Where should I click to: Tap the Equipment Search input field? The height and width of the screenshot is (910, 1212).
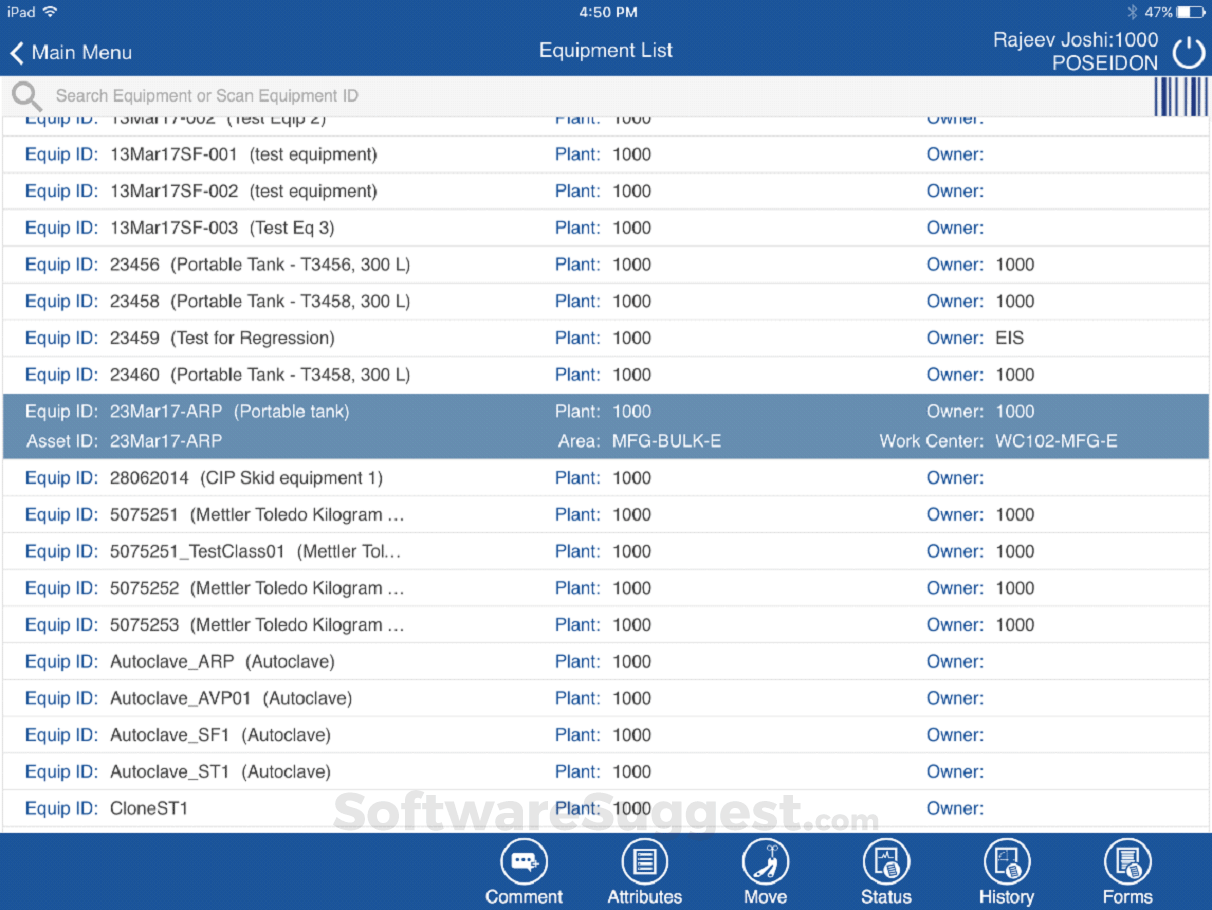[x=400, y=96]
